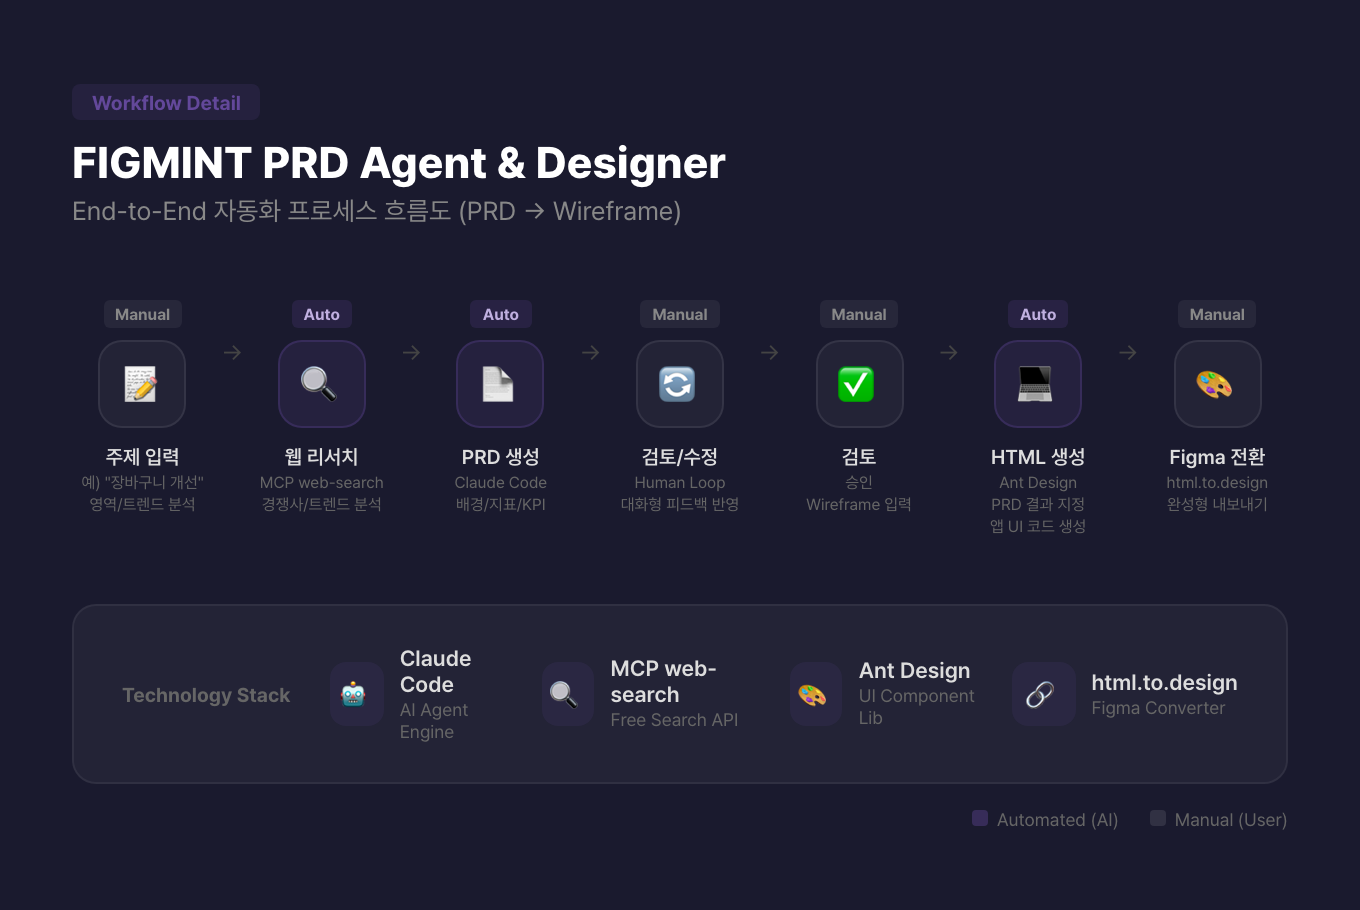The image size is (1360, 910).
Task: Select the robot icon beside Claude Code
Action: pyautogui.click(x=355, y=694)
